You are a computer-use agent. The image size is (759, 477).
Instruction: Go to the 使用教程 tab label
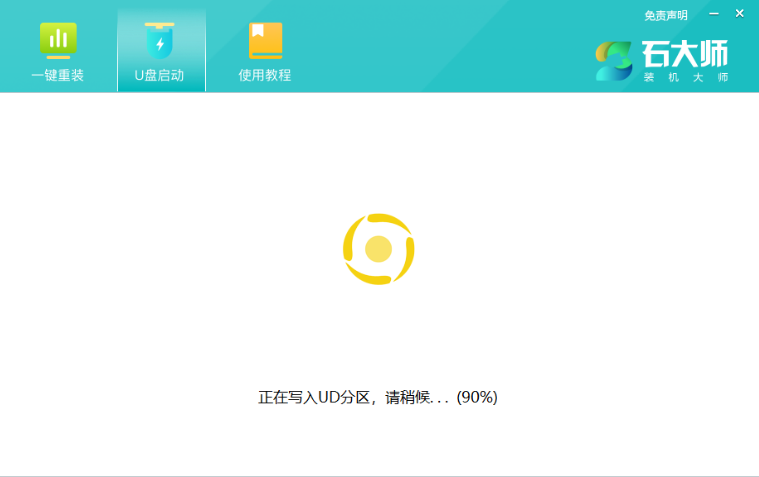265,75
